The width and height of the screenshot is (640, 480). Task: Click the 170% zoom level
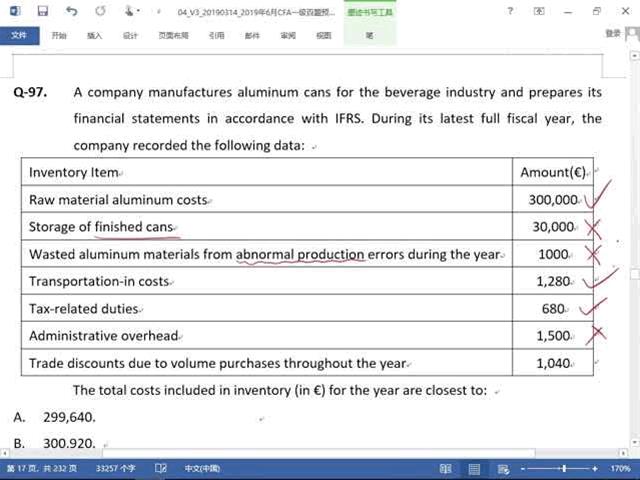pyautogui.click(x=620, y=469)
